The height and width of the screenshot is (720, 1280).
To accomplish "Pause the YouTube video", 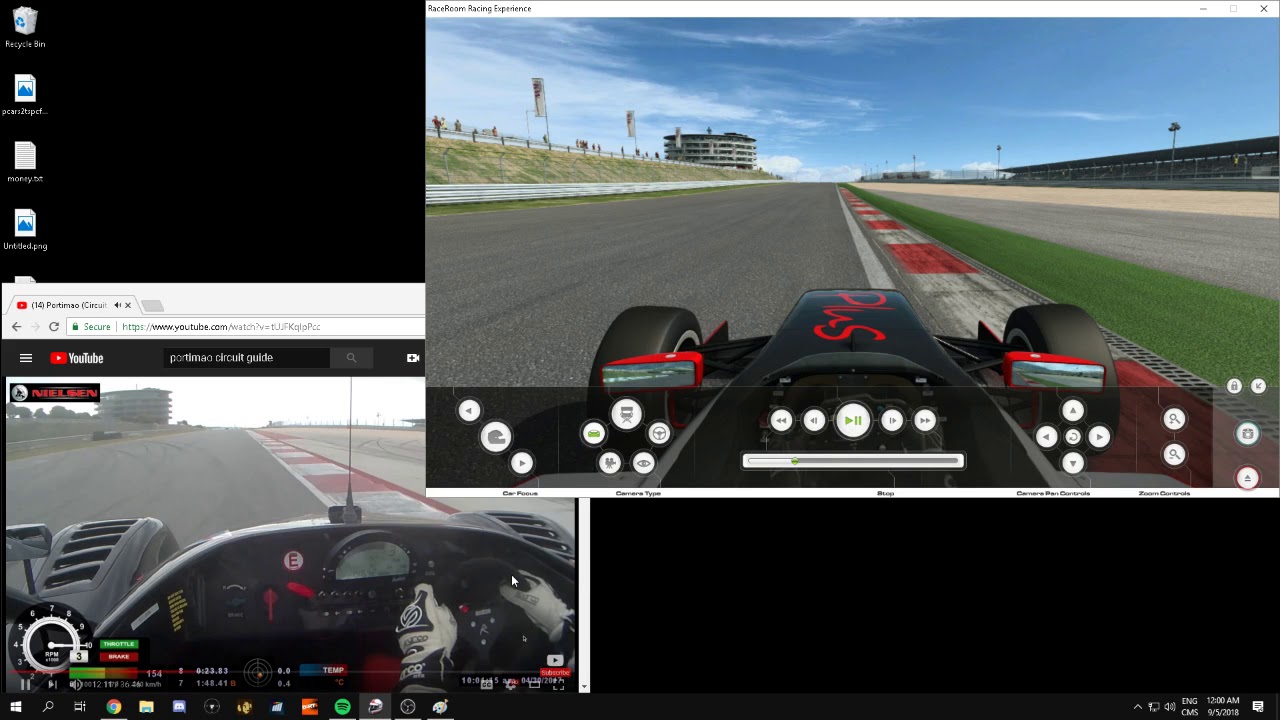I will [x=26, y=685].
